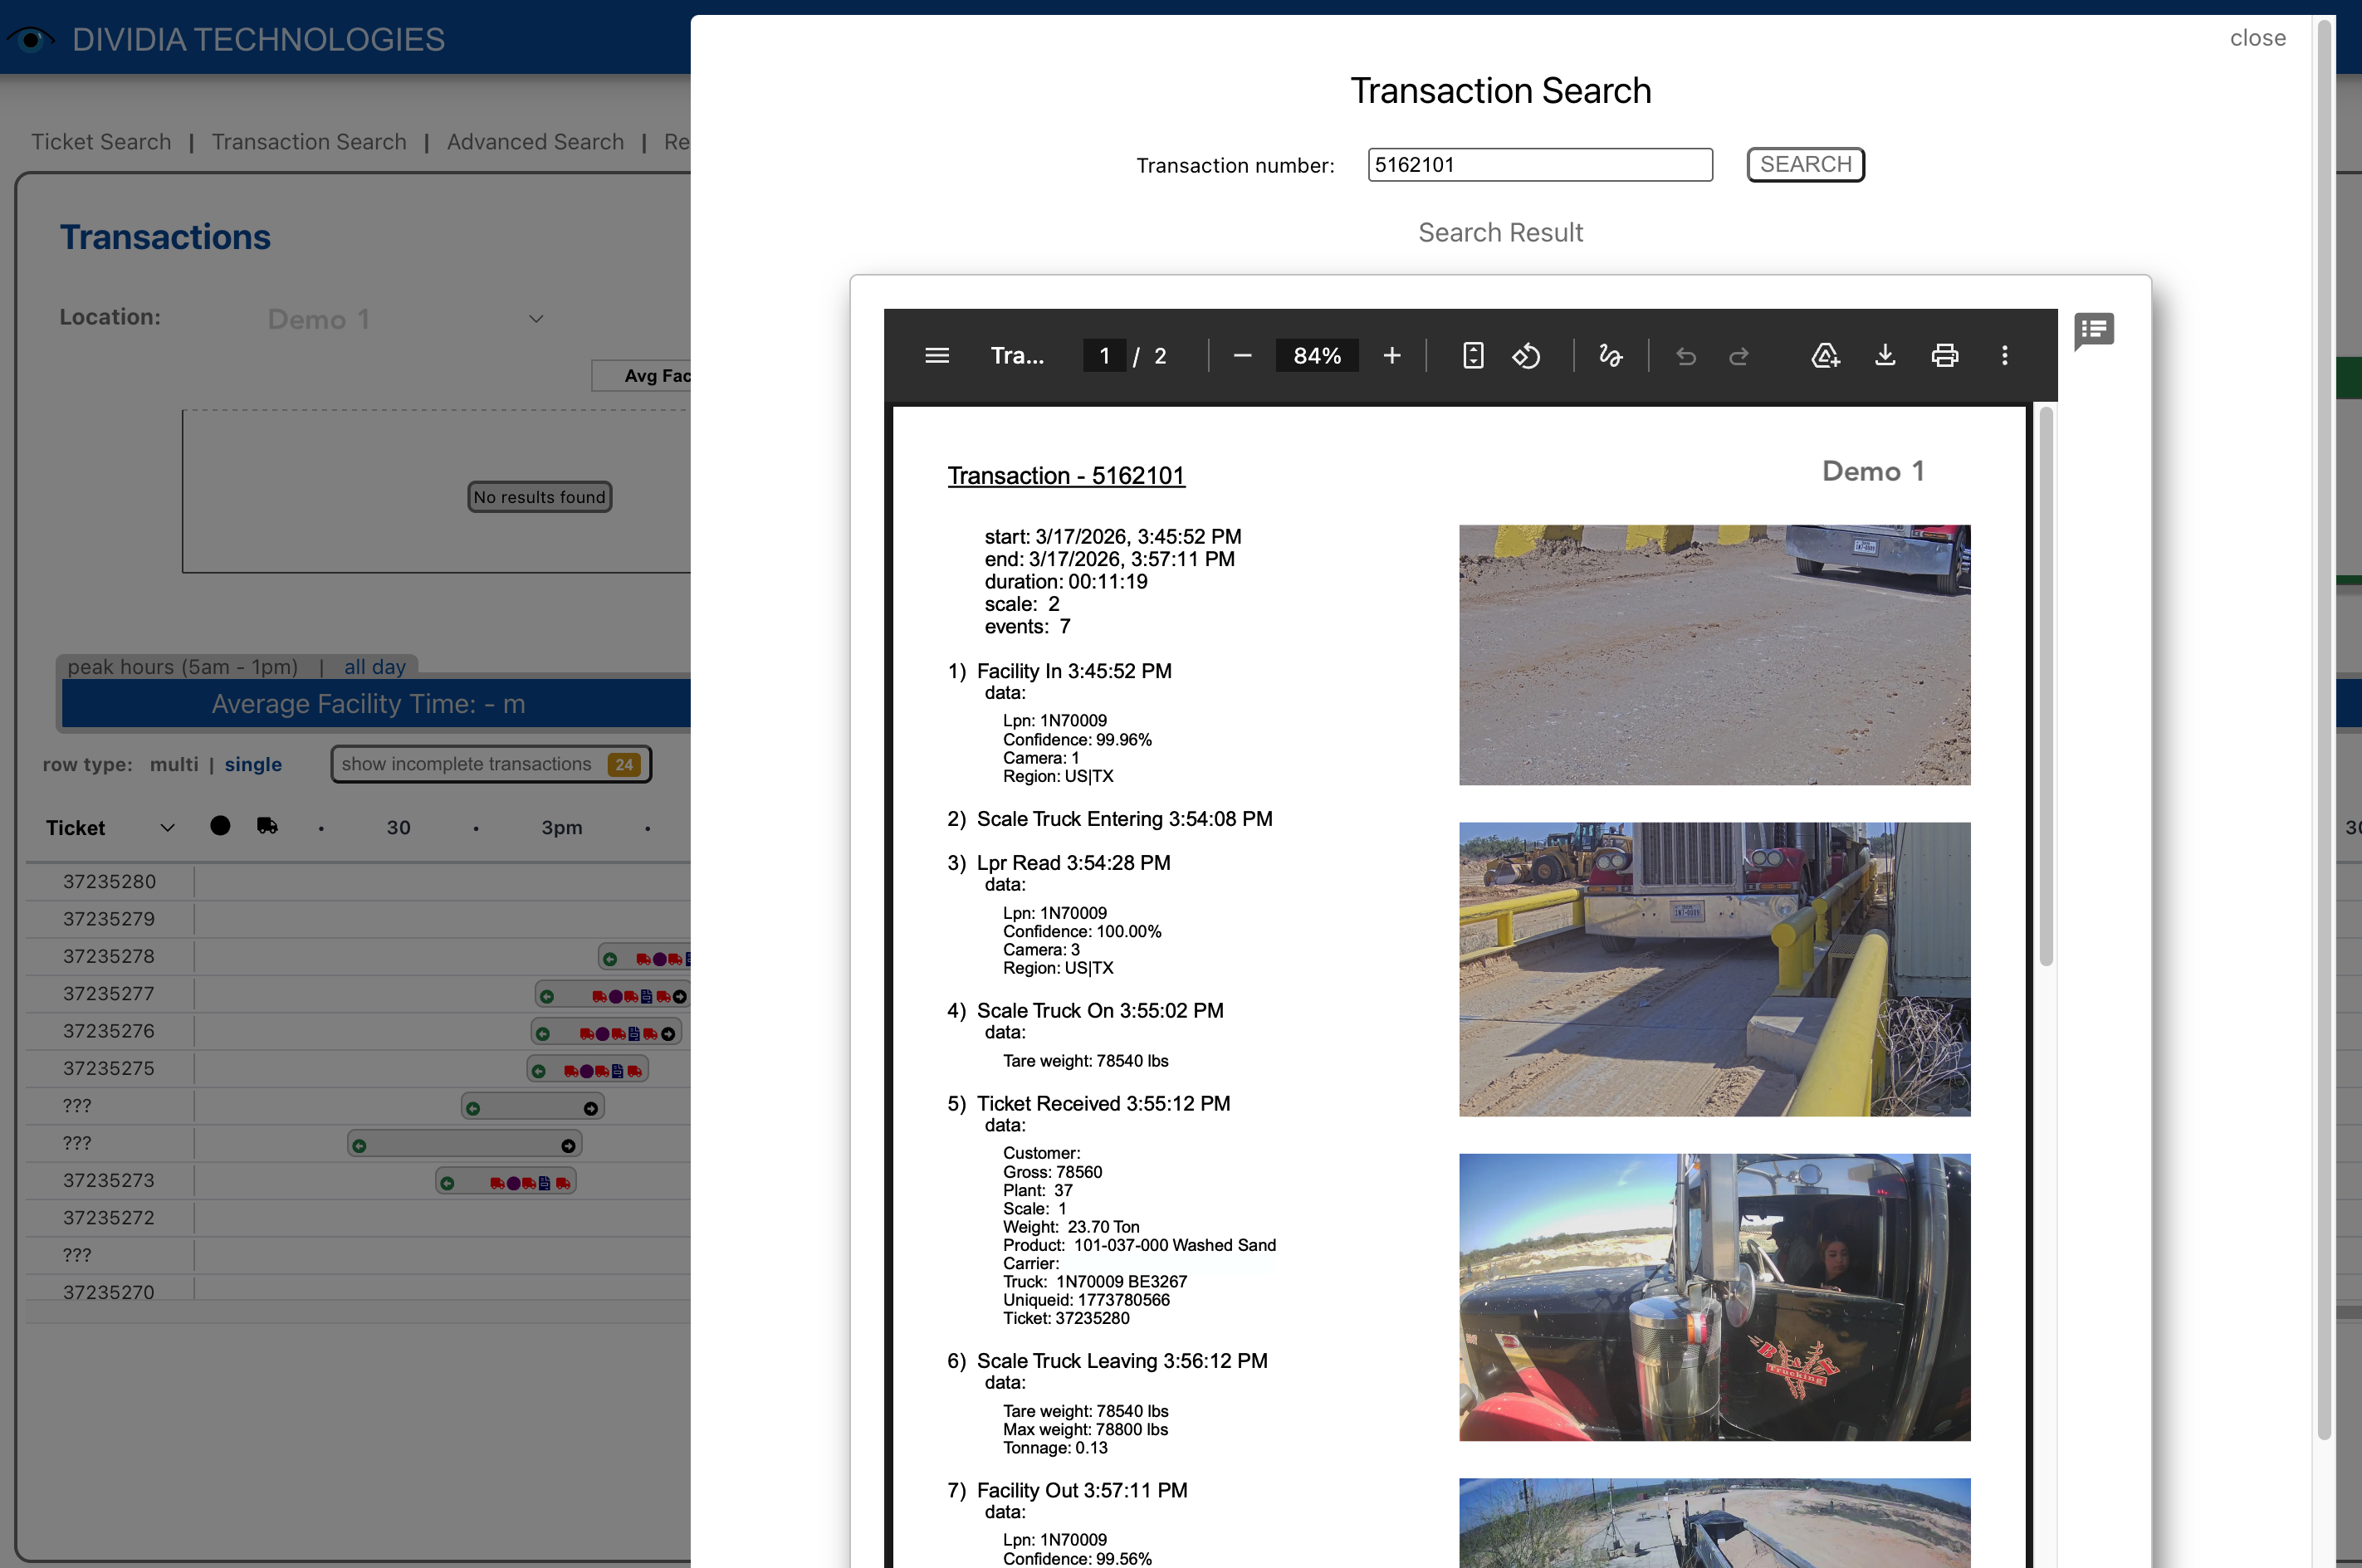Close the Transaction Search overlay
This screenshot has height=1568, width=2362.
click(x=2258, y=38)
